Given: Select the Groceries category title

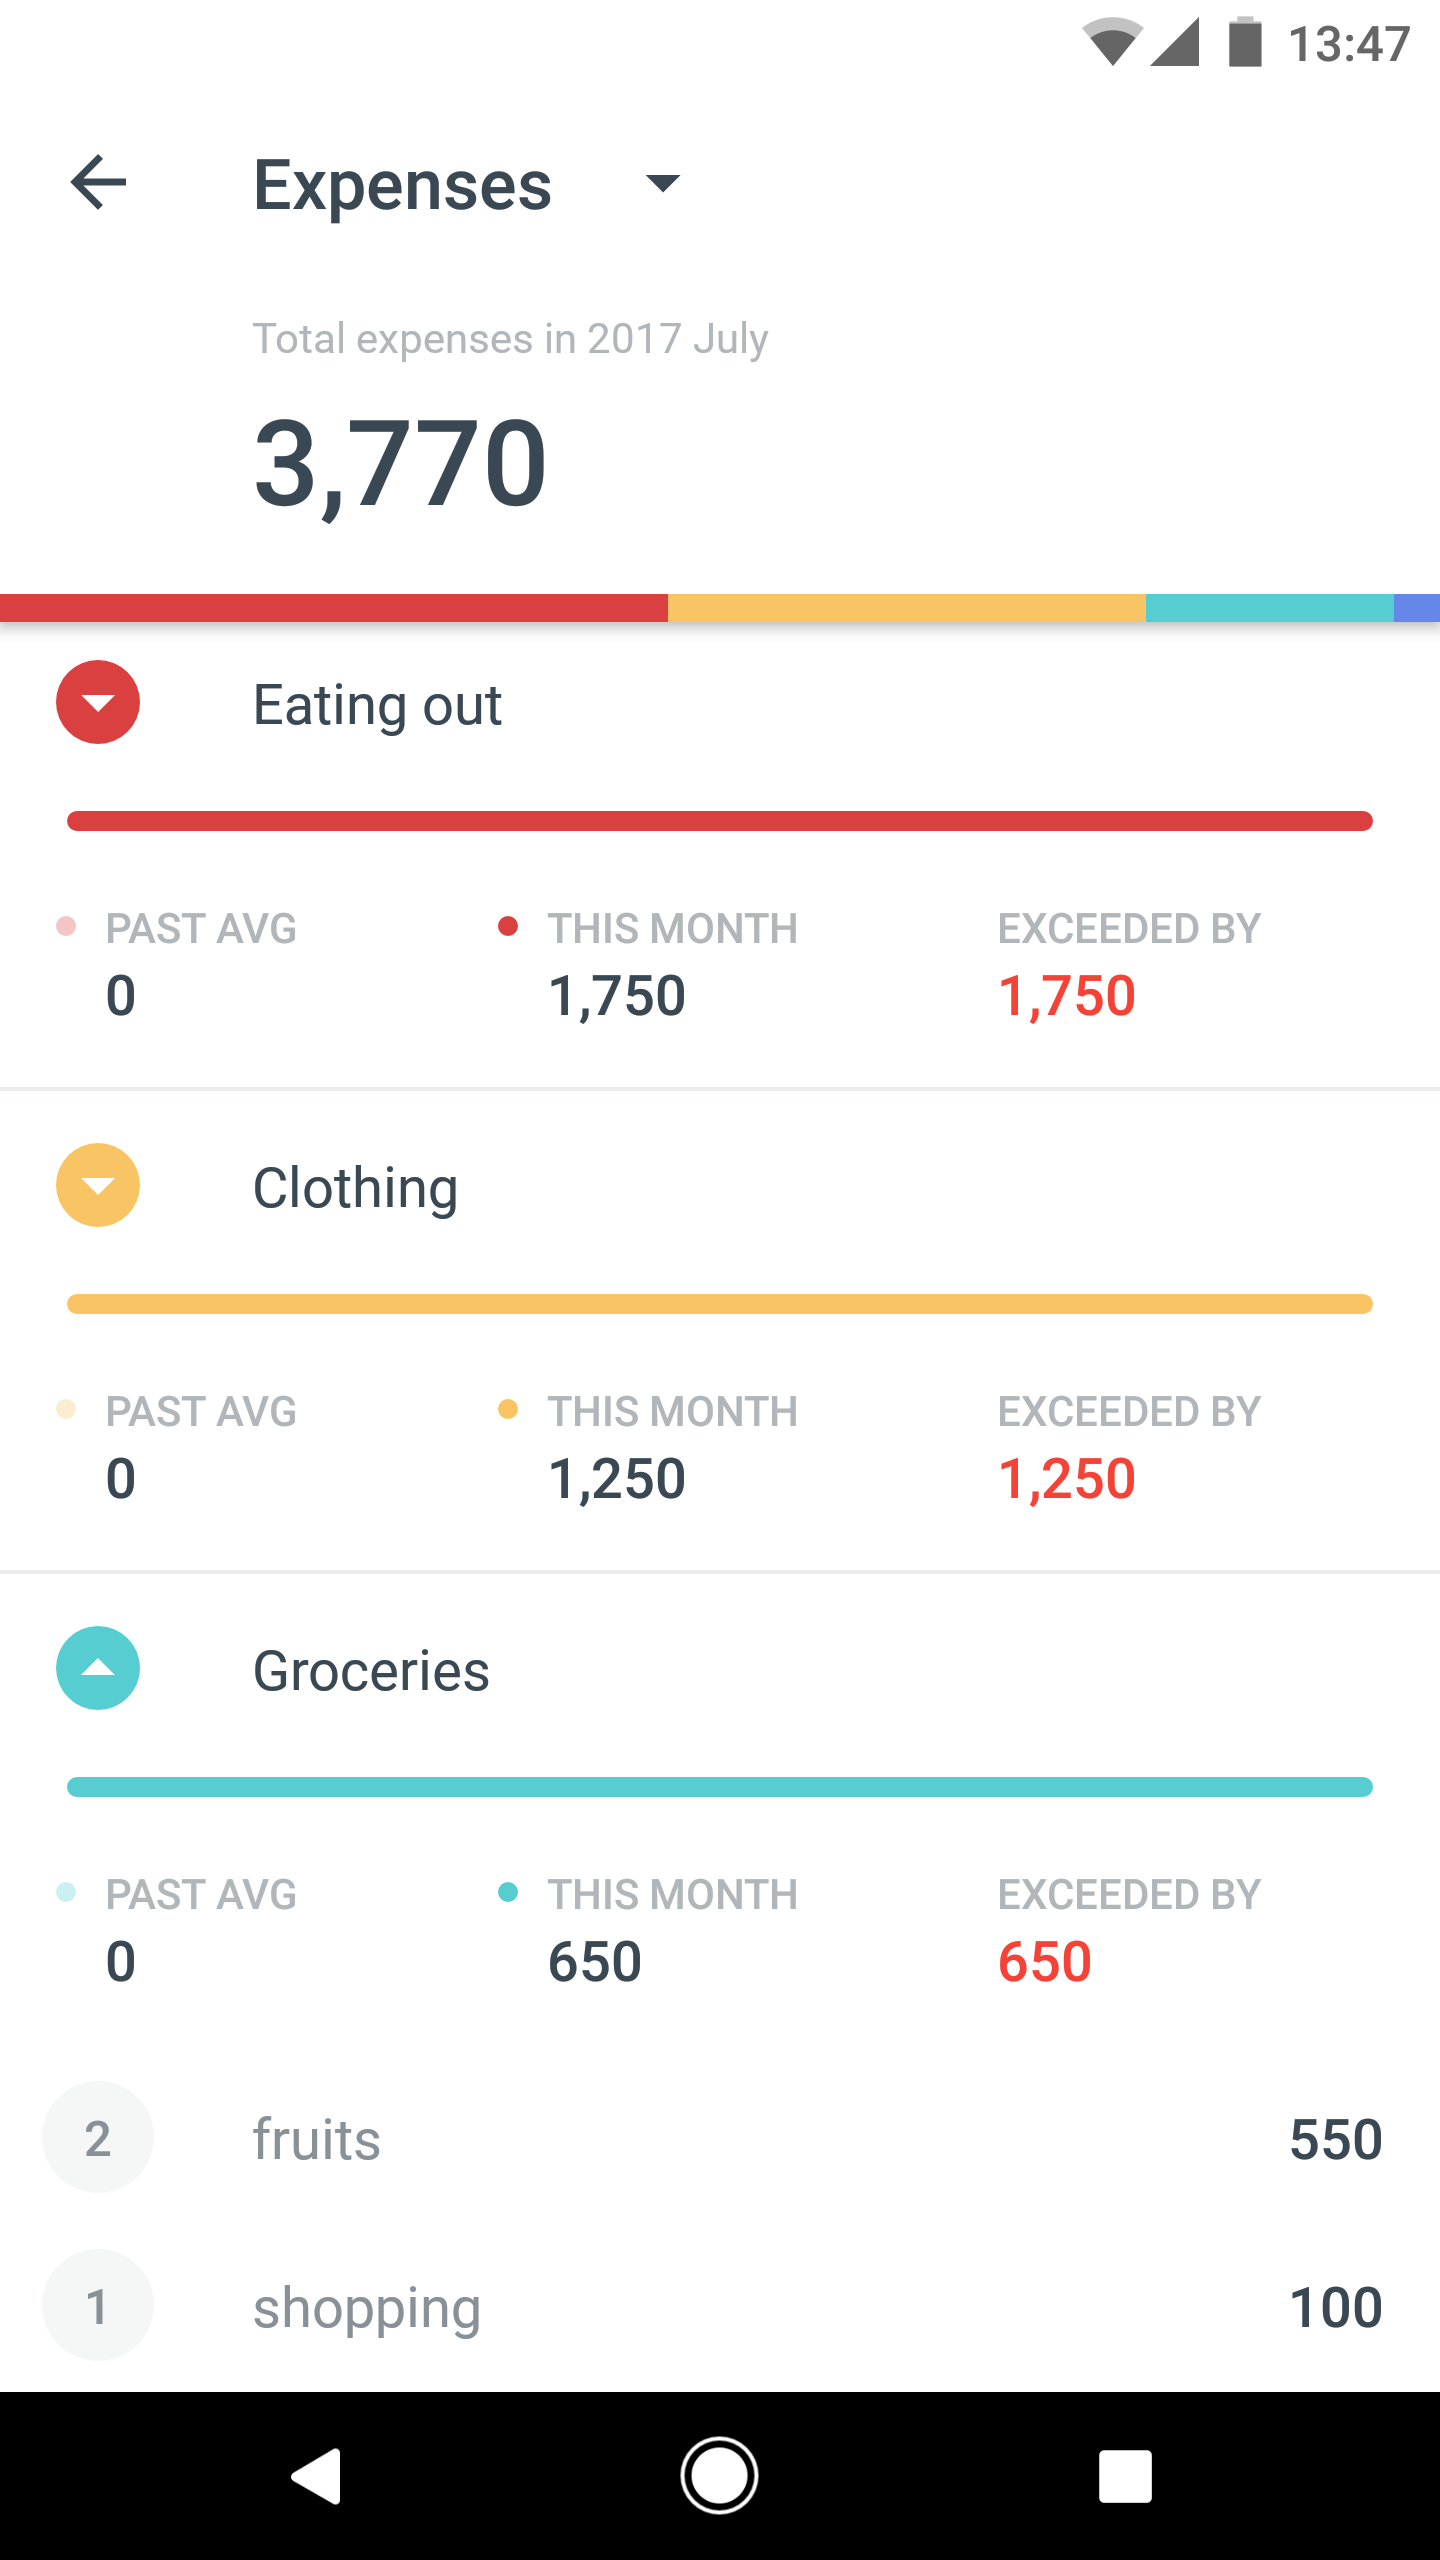Looking at the screenshot, I should coord(371,1671).
